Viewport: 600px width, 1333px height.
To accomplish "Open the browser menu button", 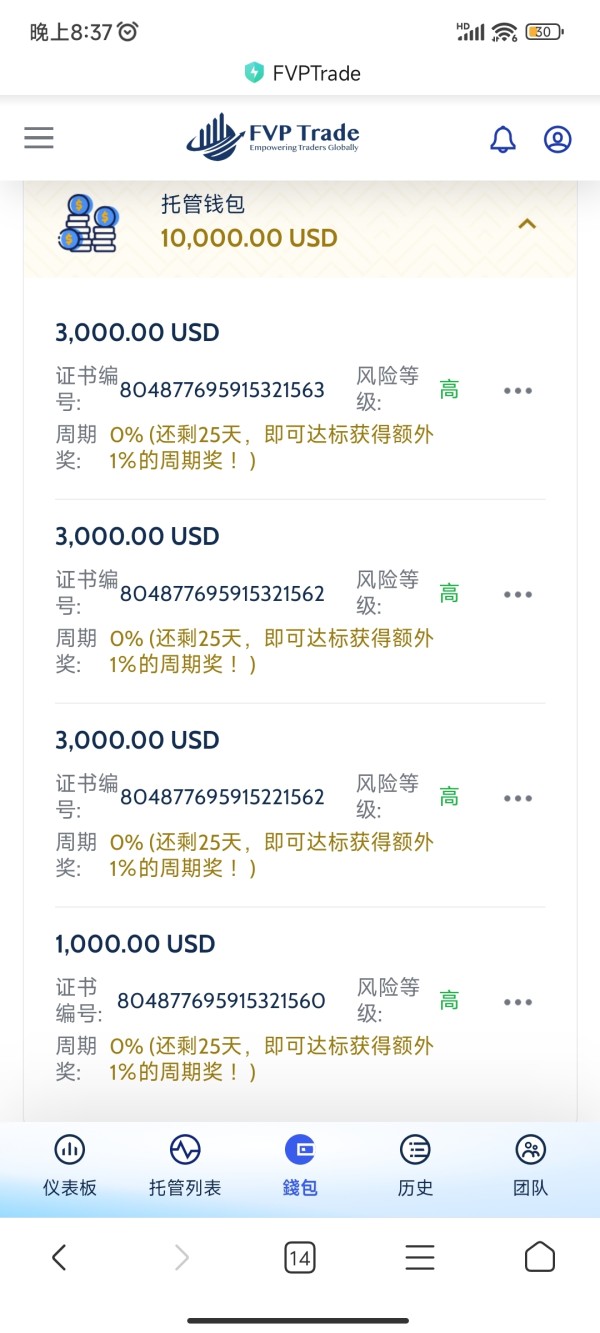I will (420, 1257).
